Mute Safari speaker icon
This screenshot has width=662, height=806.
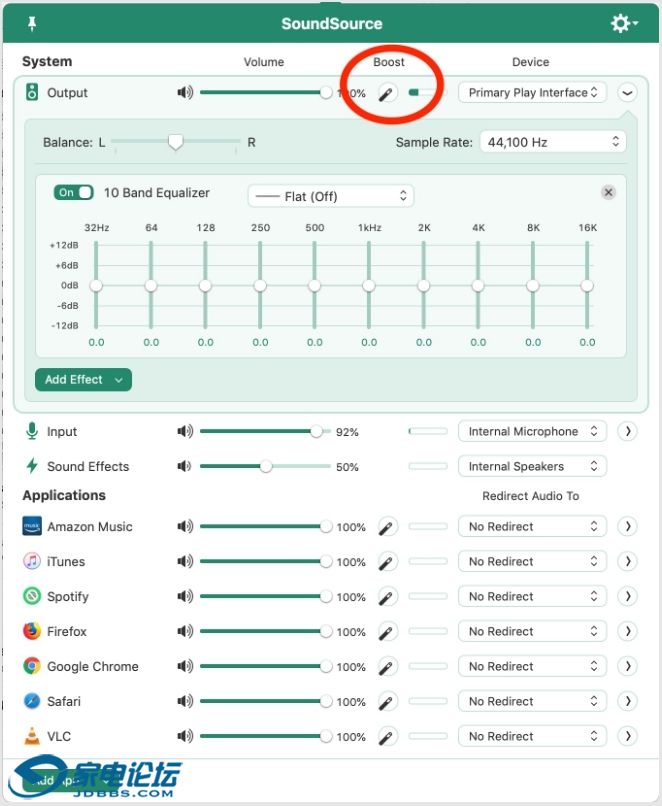pos(185,701)
